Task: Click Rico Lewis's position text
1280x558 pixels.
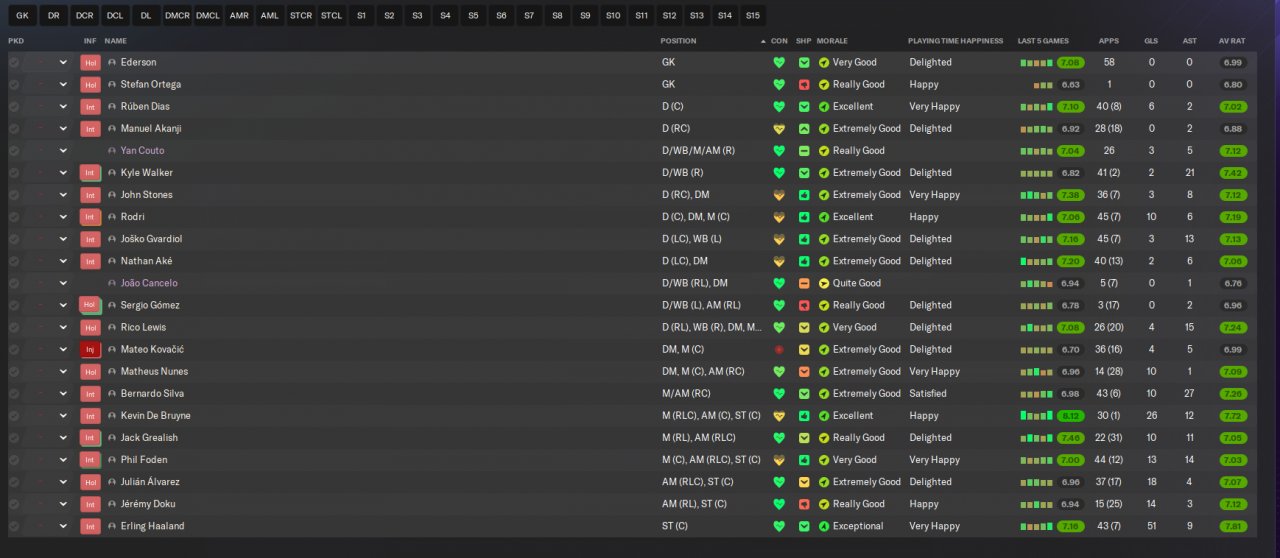Action: tap(711, 327)
